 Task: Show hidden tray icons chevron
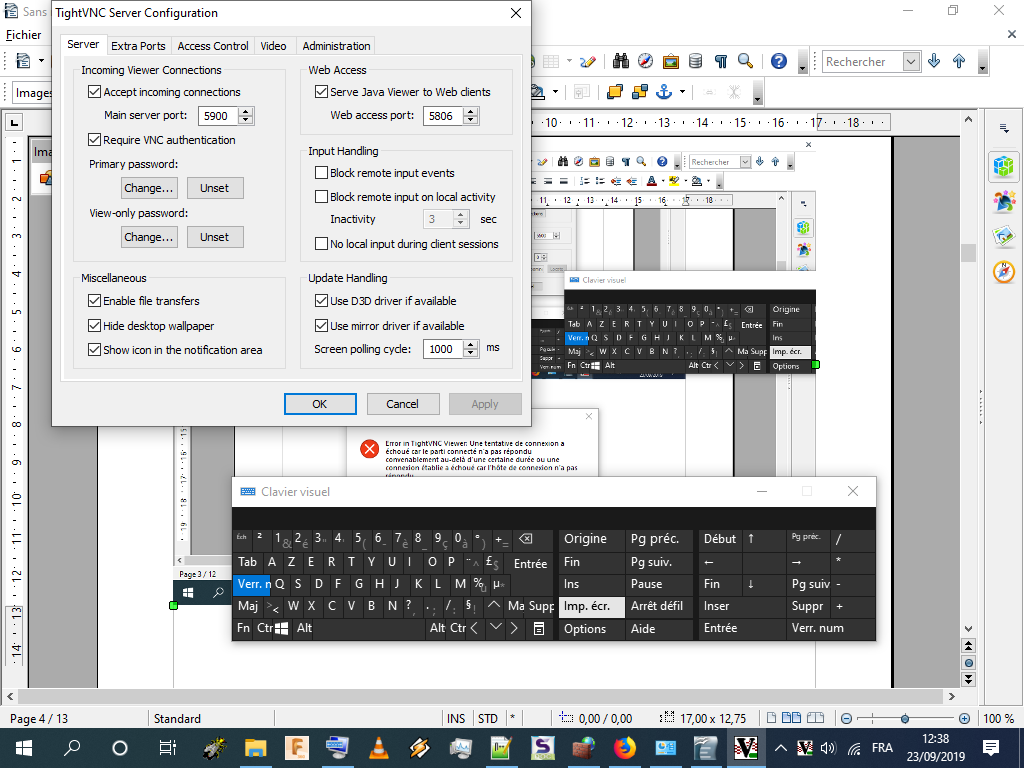coord(780,748)
